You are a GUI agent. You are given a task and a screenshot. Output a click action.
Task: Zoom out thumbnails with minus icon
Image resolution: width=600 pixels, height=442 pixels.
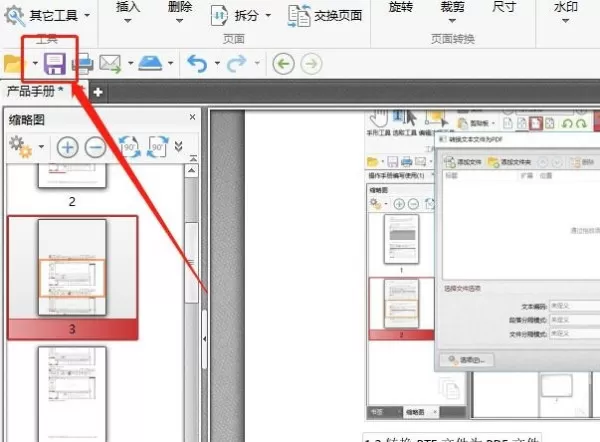tap(95, 147)
